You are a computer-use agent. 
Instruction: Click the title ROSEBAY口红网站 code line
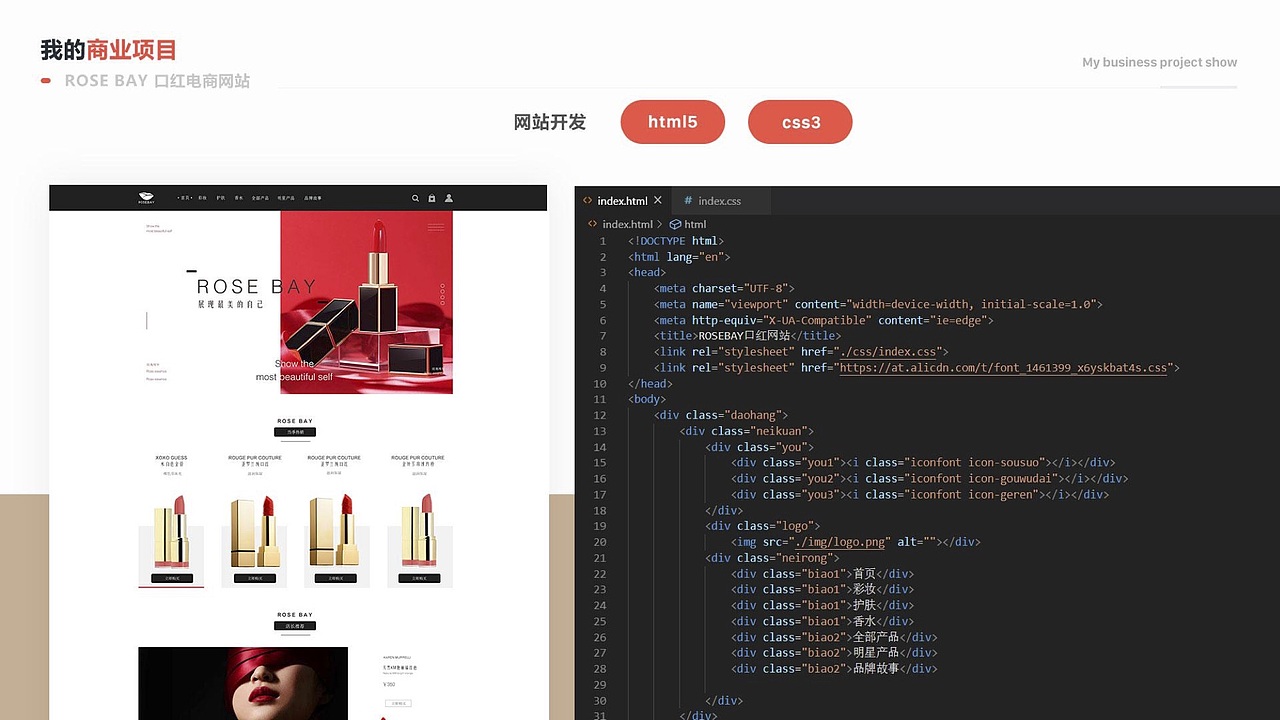pyautogui.click(x=747, y=336)
